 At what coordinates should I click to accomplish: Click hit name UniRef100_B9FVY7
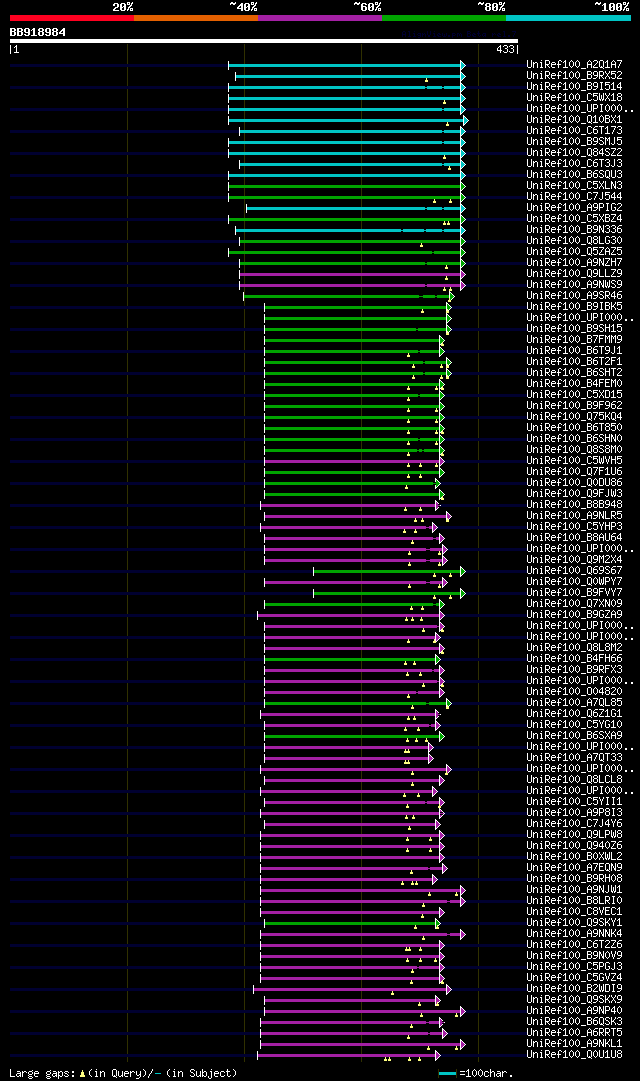pyautogui.click(x=574, y=593)
